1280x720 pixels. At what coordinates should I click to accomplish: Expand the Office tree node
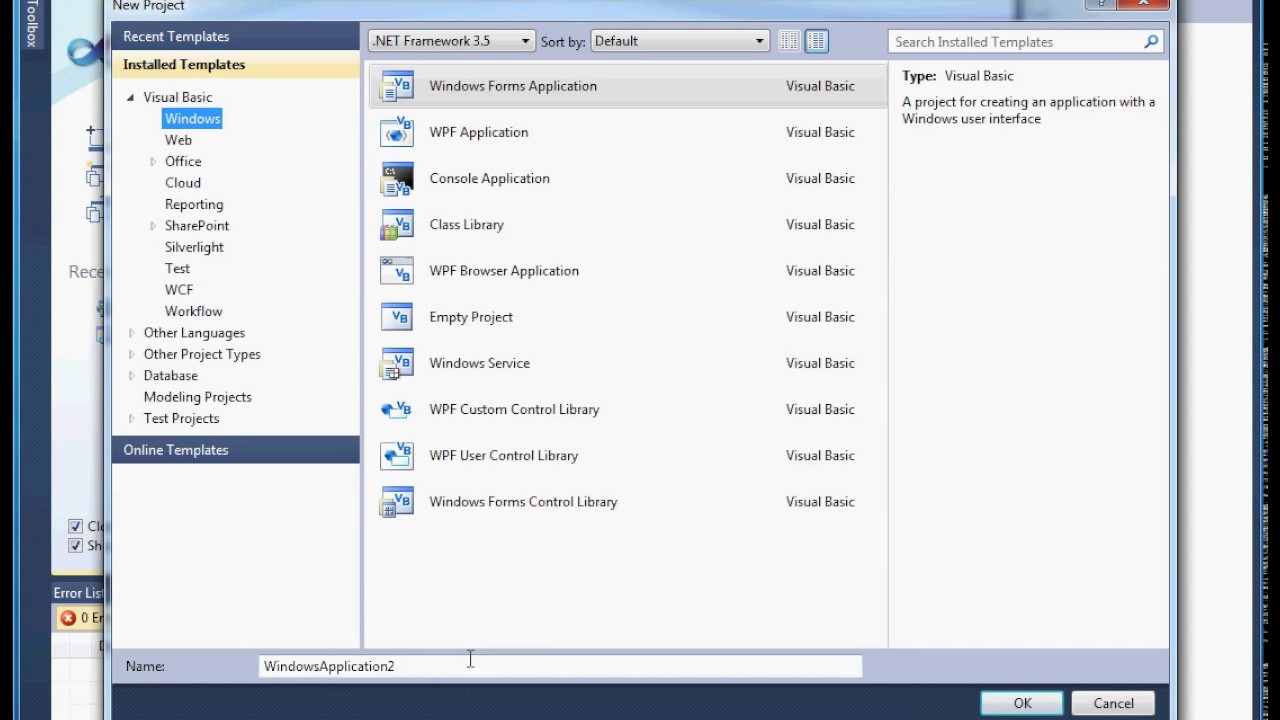[x=153, y=161]
